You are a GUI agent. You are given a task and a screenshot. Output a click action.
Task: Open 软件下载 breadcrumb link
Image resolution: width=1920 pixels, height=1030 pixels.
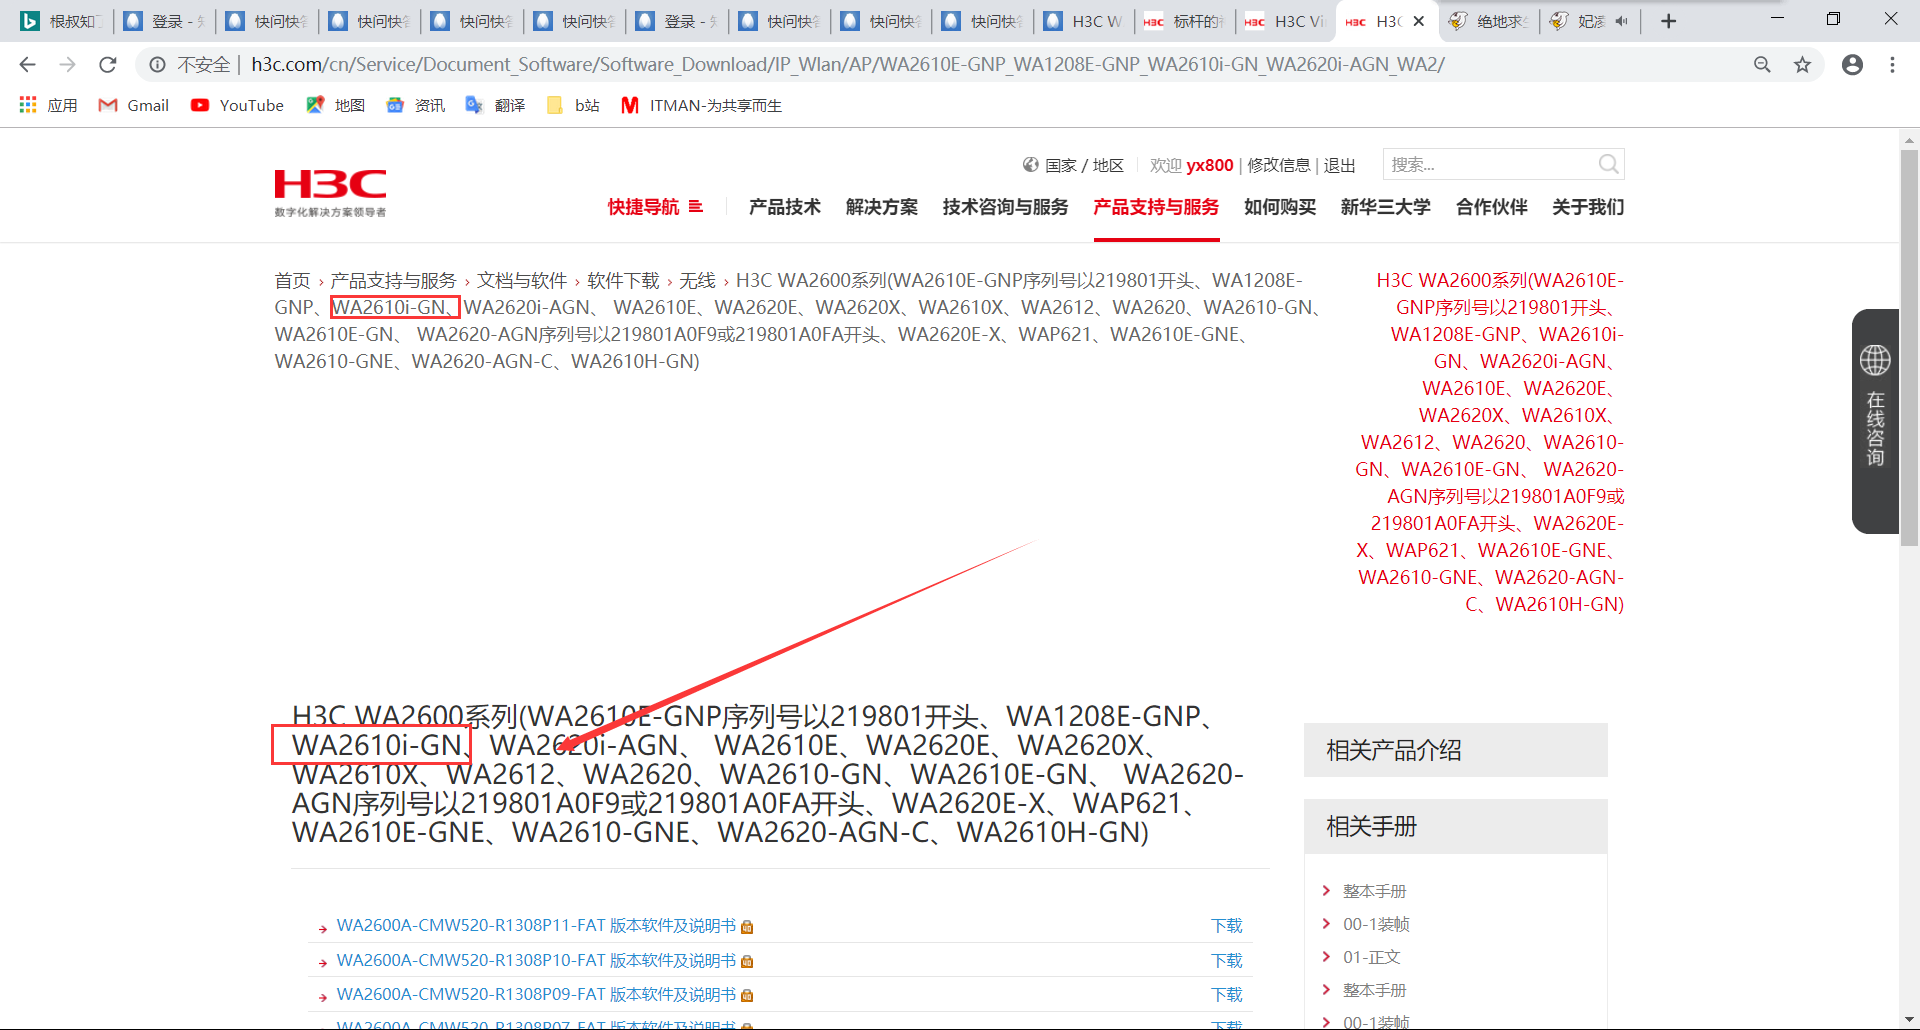[623, 281]
